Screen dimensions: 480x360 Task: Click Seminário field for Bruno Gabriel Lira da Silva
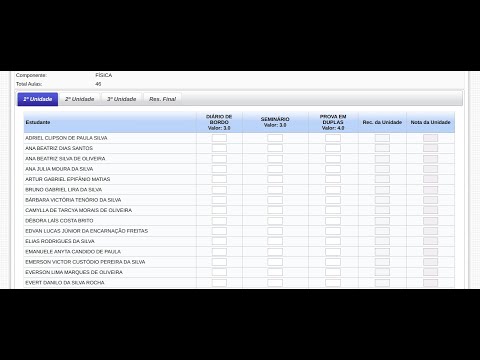point(275,190)
